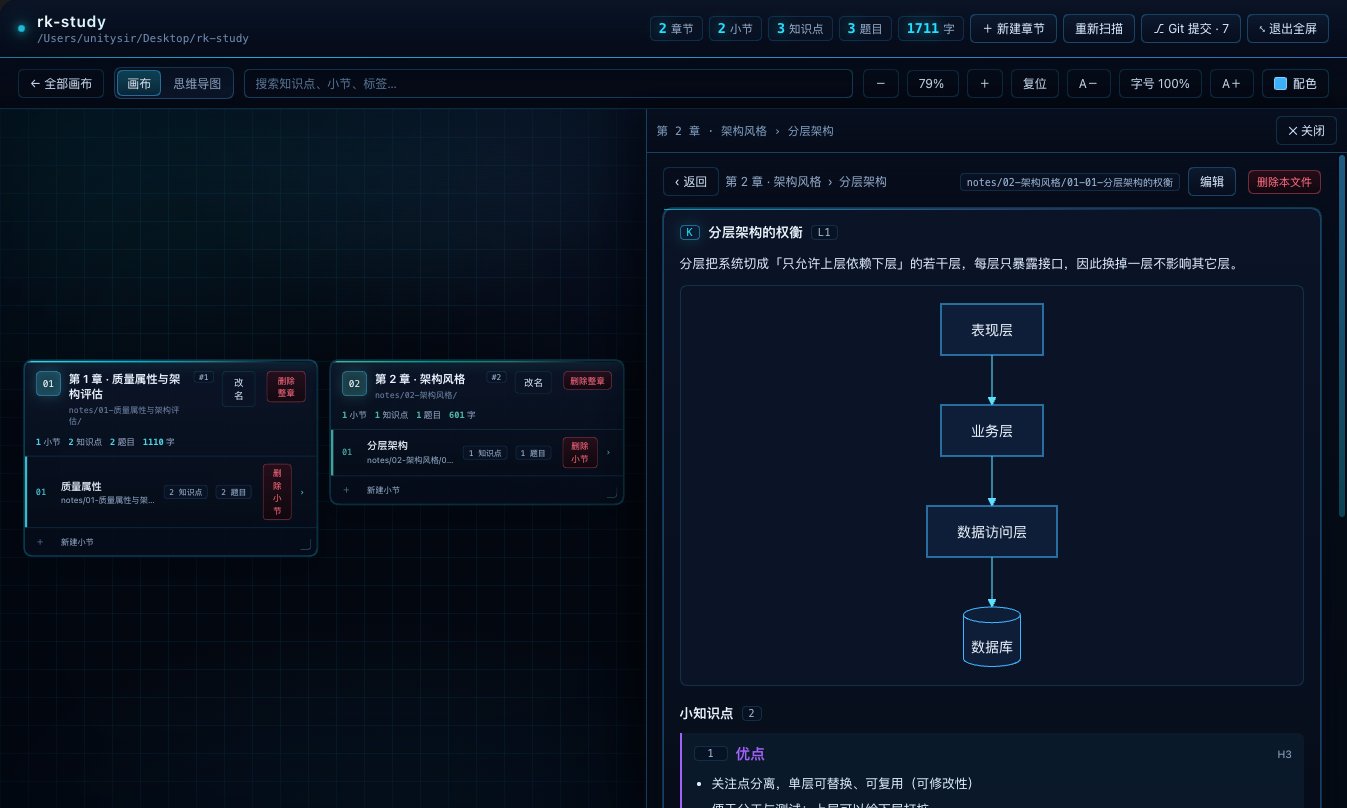The width and height of the screenshot is (1347, 808).
Task: Close the detail panel with ✕ 关闭
Action: (1306, 131)
